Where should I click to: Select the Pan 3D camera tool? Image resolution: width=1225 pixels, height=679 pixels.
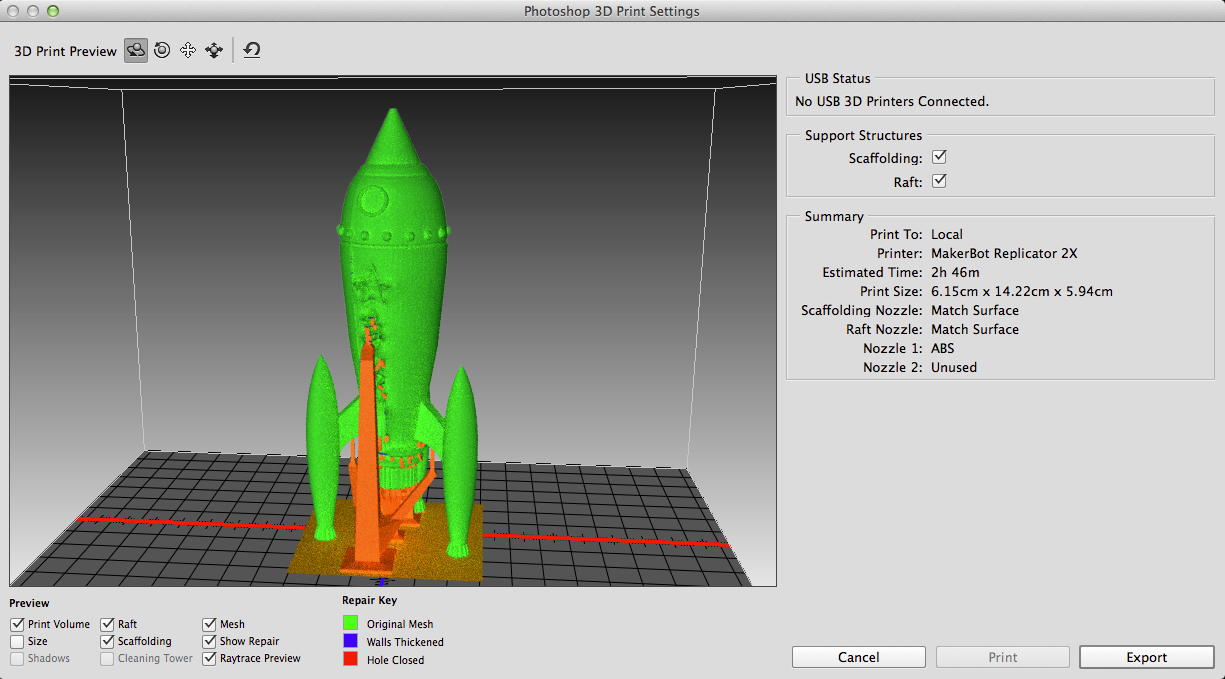[x=188, y=50]
